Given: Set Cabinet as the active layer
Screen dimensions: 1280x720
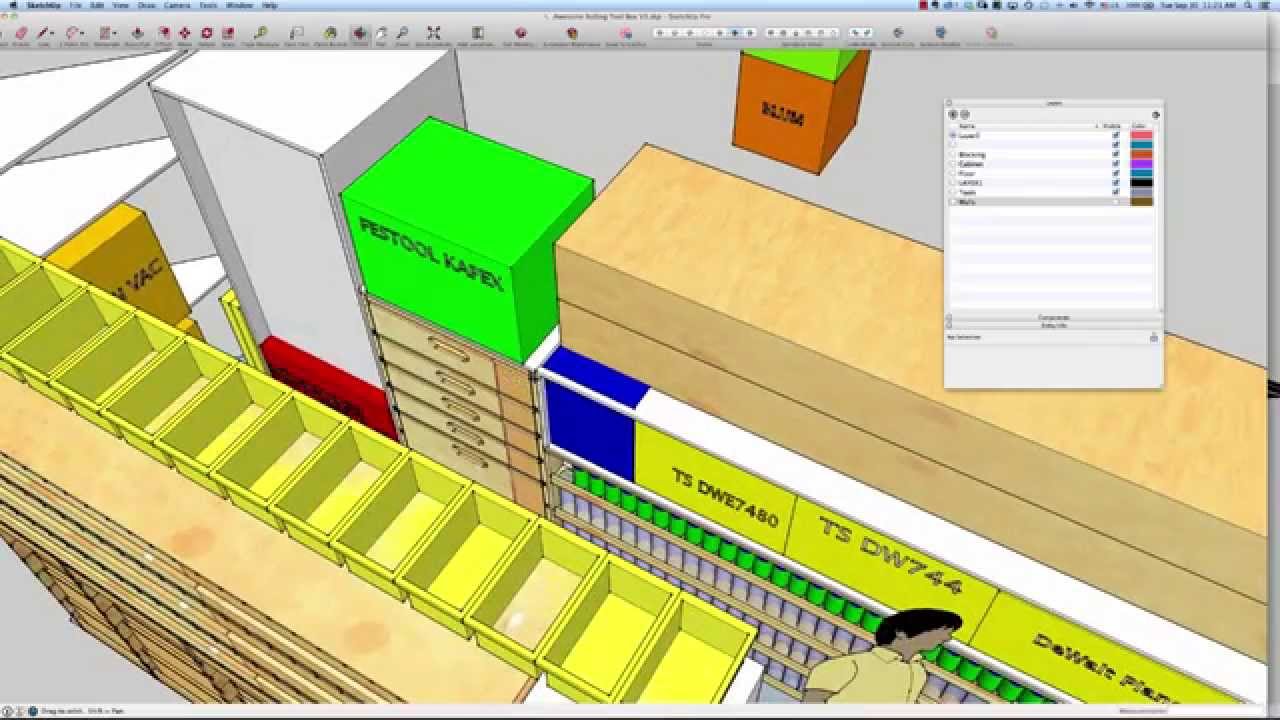Looking at the screenshot, I should tap(953, 164).
